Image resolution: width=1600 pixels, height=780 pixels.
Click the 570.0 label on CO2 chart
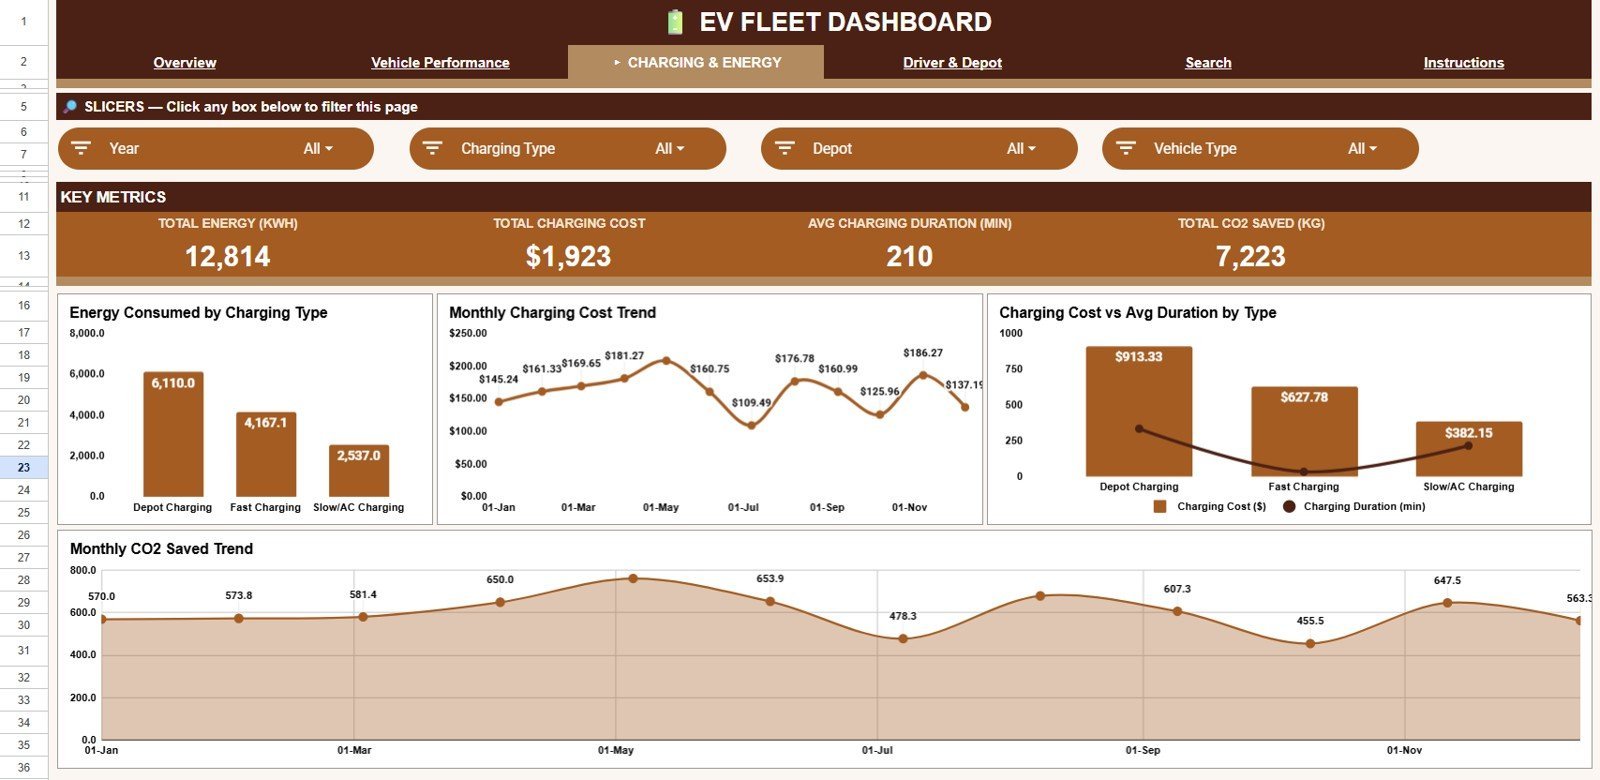[101, 596]
